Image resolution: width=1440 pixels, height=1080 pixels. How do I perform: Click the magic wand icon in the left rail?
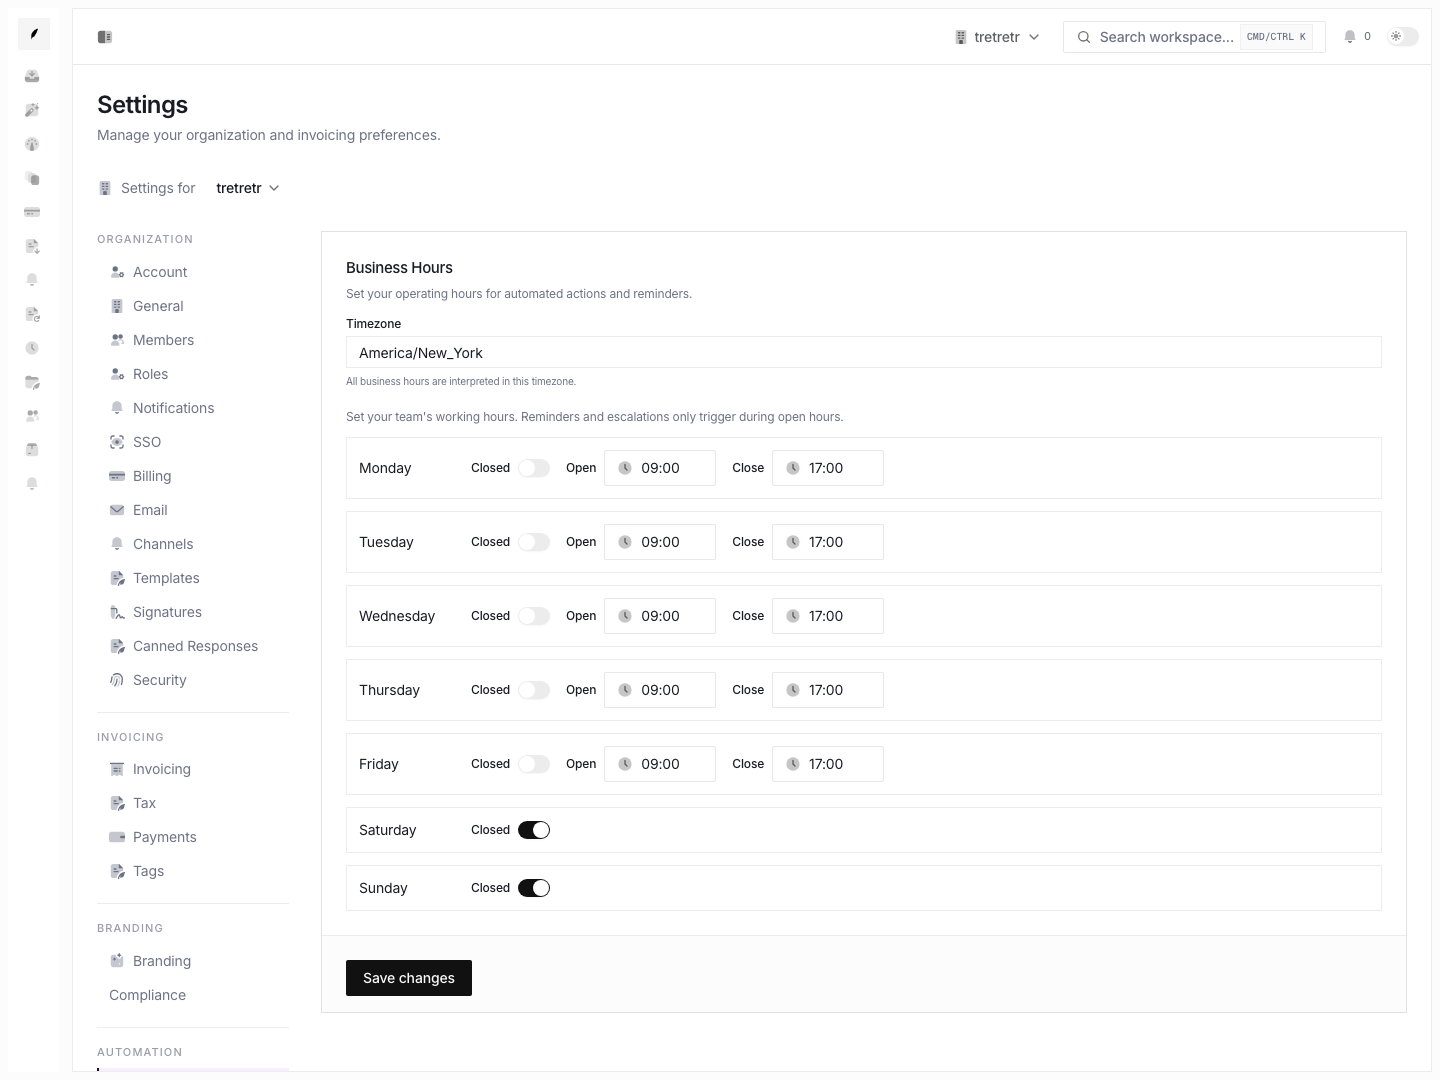[x=32, y=110]
